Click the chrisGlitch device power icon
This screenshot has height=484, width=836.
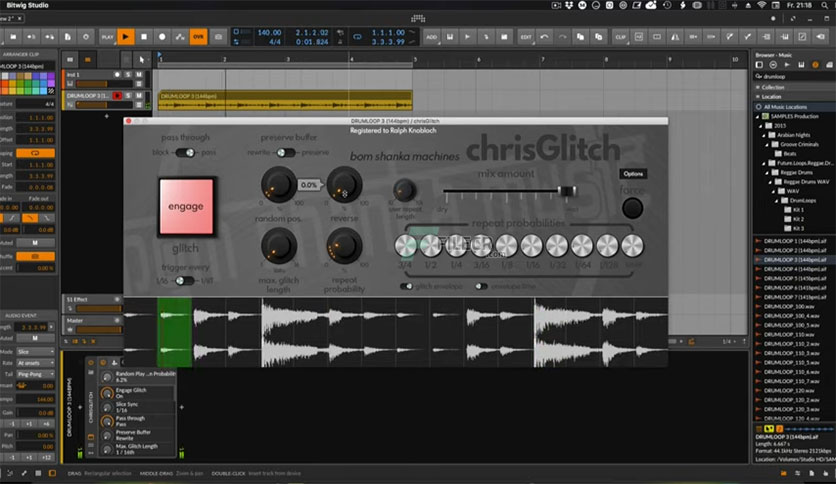pyautogui.click(x=91, y=362)
